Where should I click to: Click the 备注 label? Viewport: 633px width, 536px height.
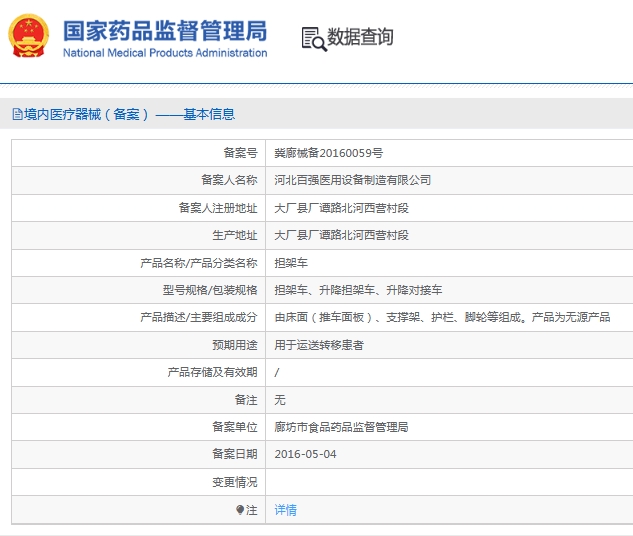[x=246, y=400]
